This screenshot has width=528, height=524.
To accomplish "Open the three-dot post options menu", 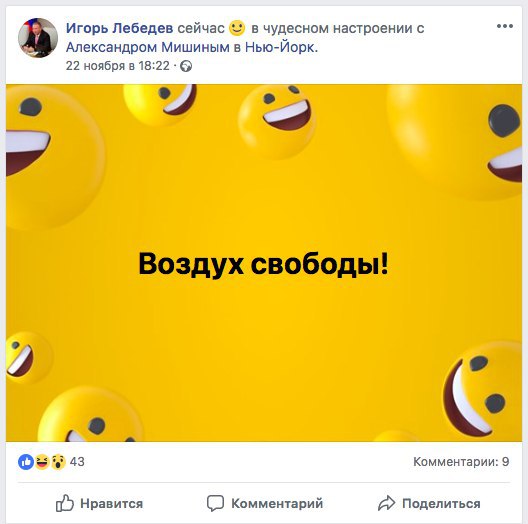I will click(504, 26).
